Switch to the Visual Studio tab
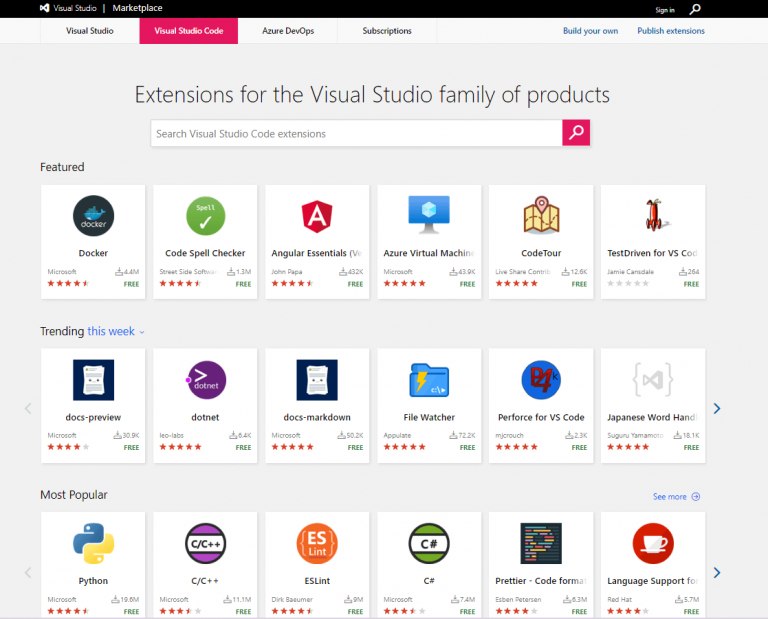The image size is (768, 619). click(90, 31)
